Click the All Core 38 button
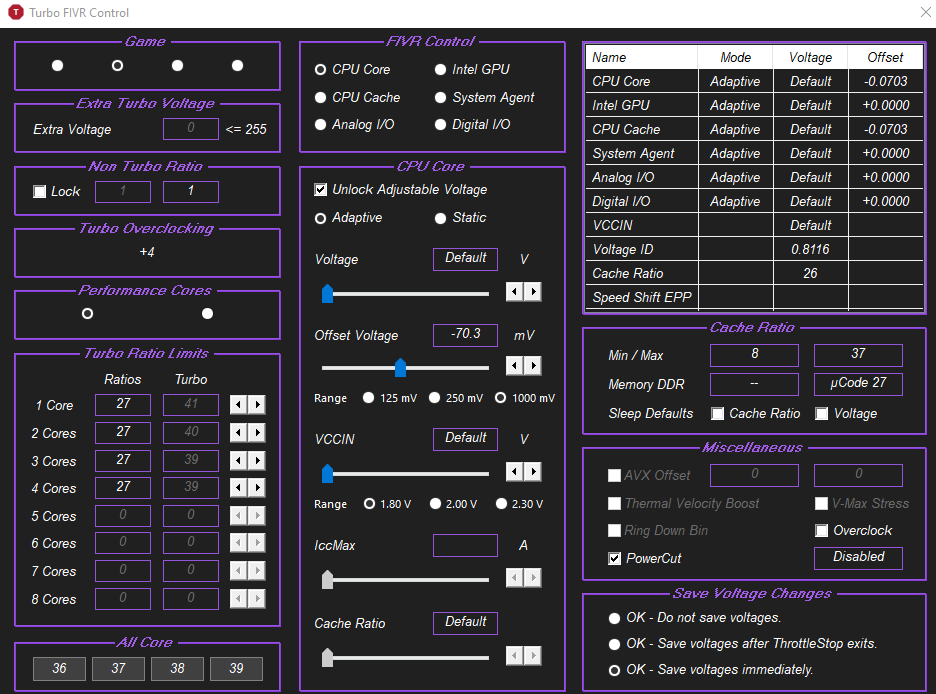The height and width of the screenshot is (694, 936). tap(177, 668)
